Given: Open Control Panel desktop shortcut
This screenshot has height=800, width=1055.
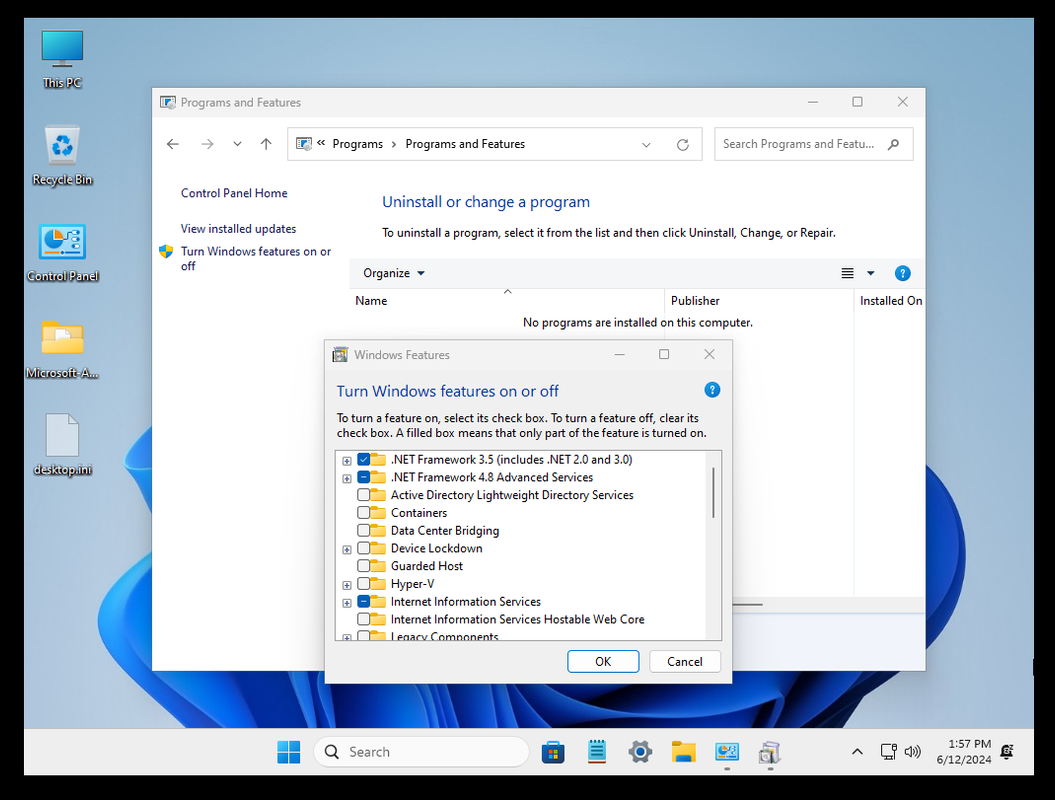Looking at the screenshot, I should pyautogui.click(x=62, y=252).
